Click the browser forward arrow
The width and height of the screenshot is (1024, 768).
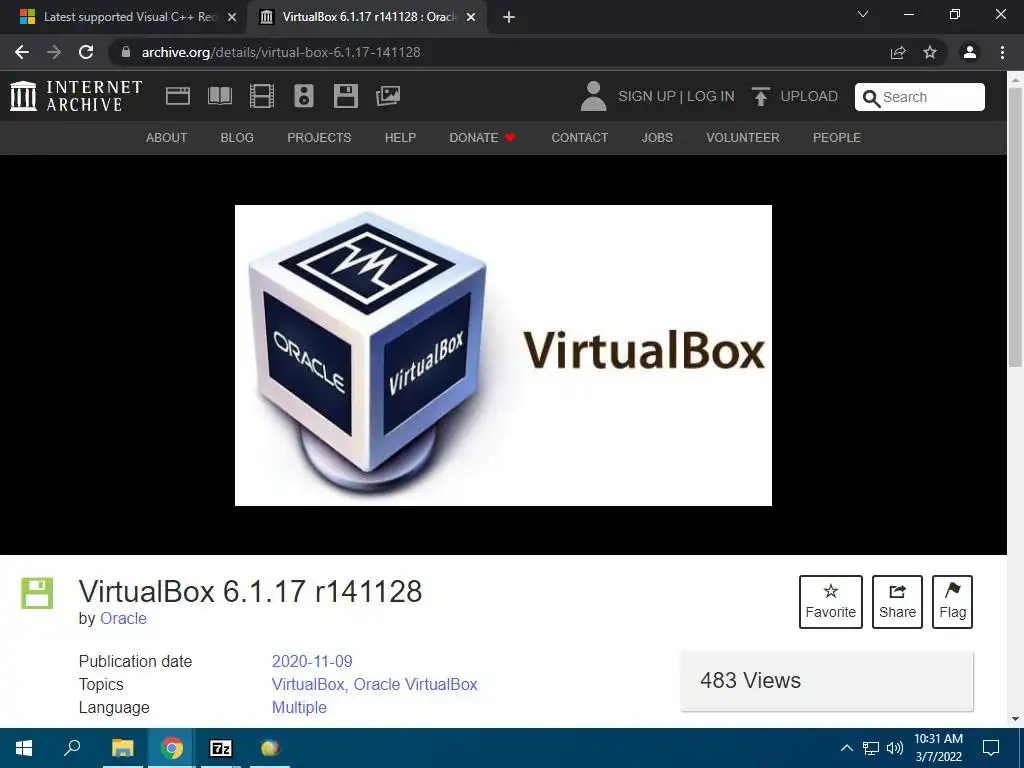(x=54, y=52)
